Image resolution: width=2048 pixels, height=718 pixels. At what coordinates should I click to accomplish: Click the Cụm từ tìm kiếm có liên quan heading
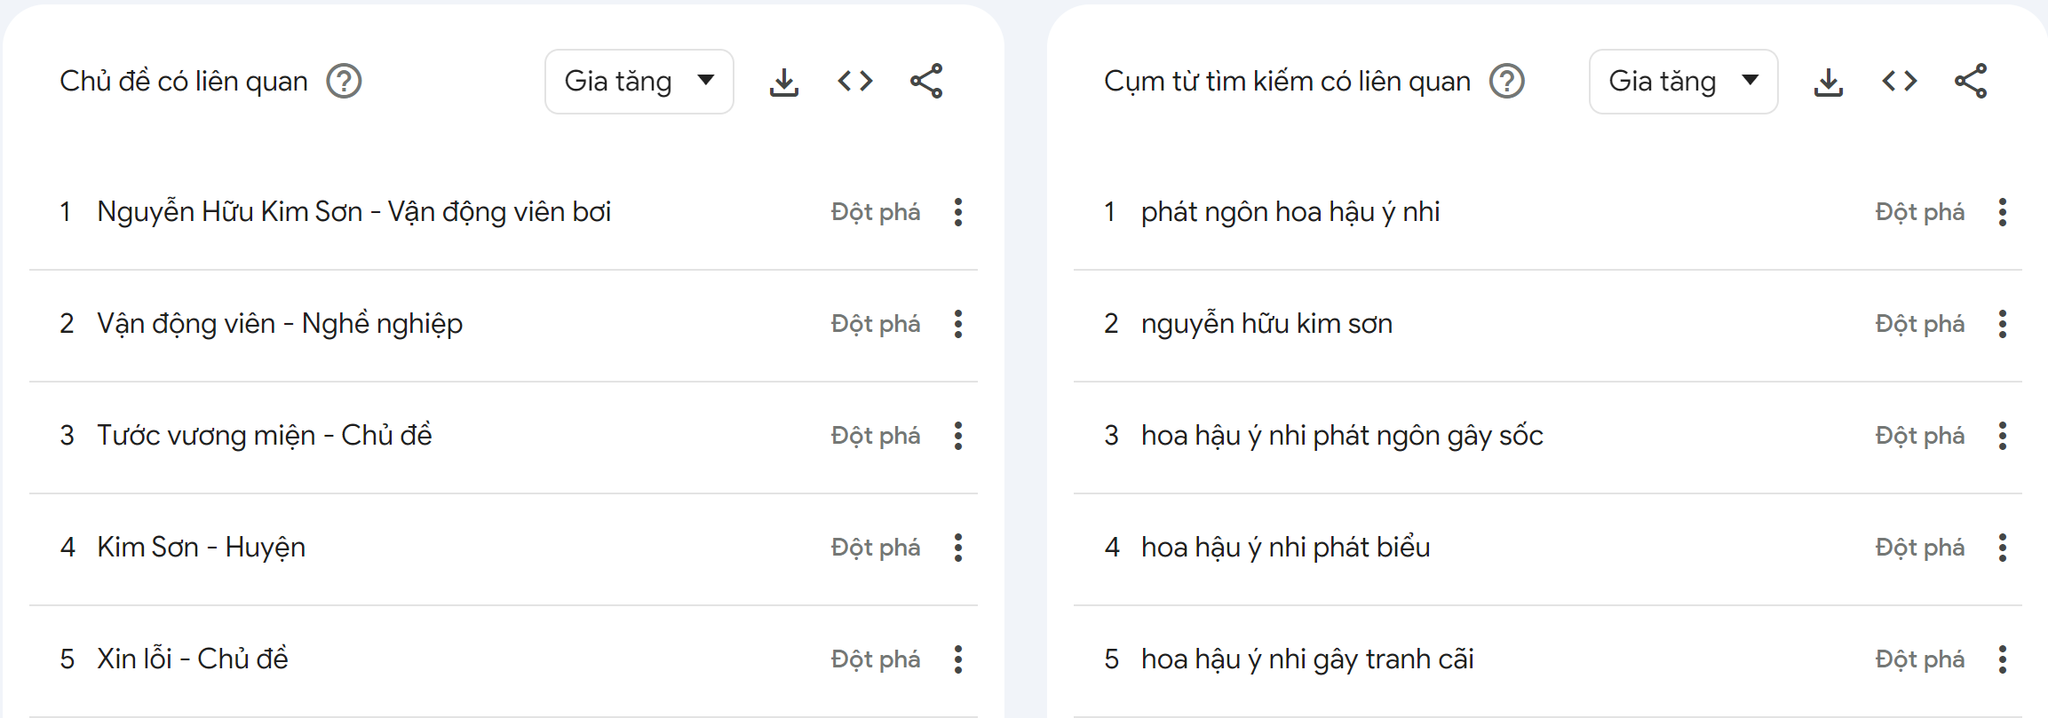[x=1287, y=81]
